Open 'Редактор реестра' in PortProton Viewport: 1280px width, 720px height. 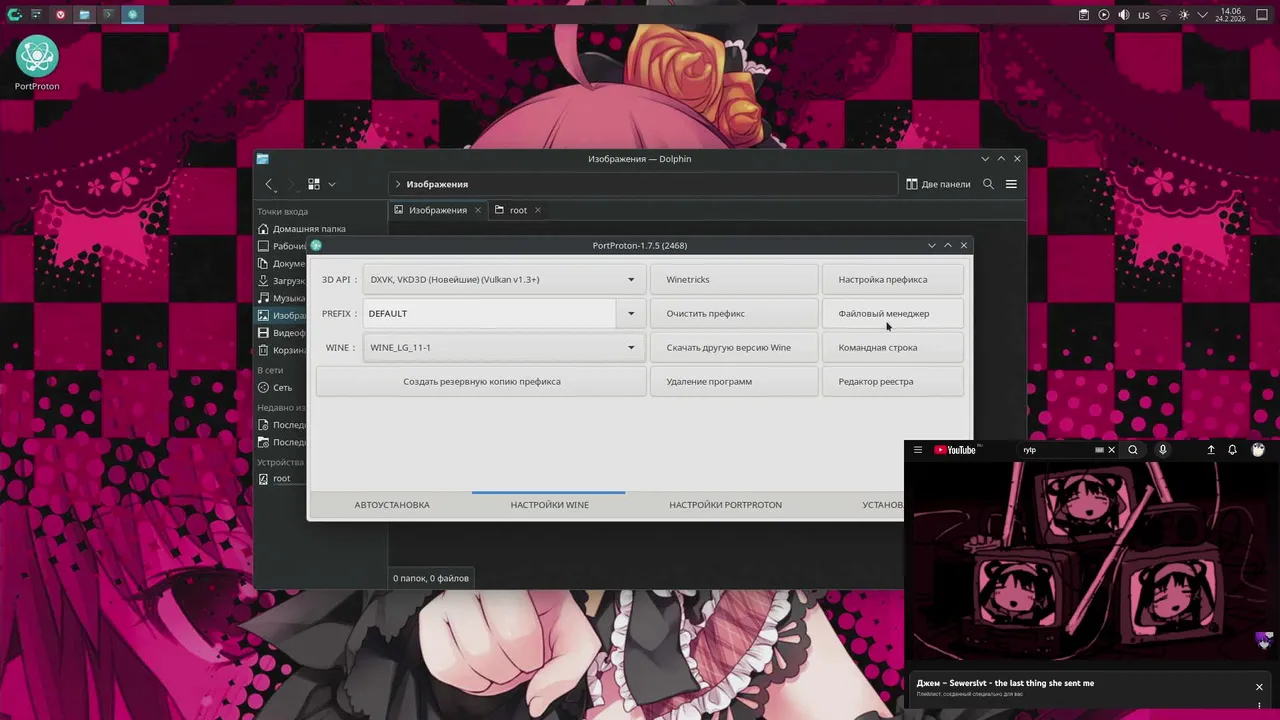893,382
